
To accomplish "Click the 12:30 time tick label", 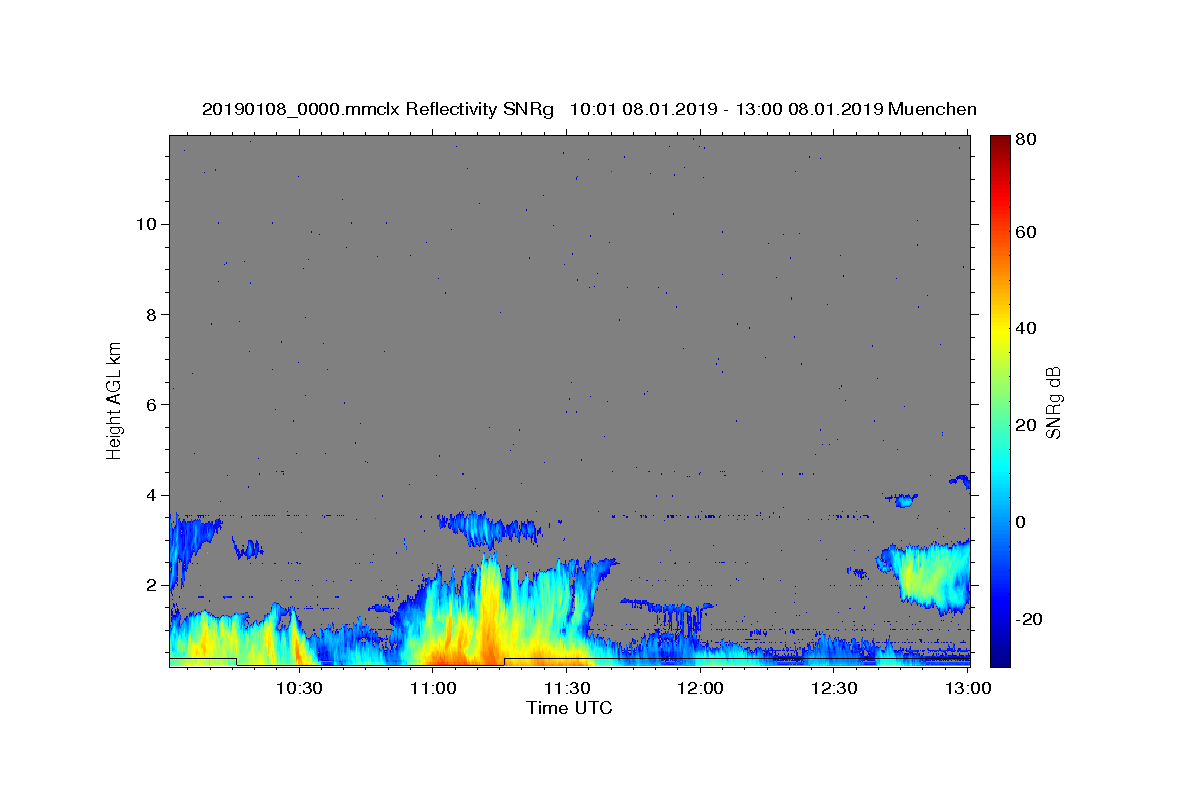I will 834,689.
